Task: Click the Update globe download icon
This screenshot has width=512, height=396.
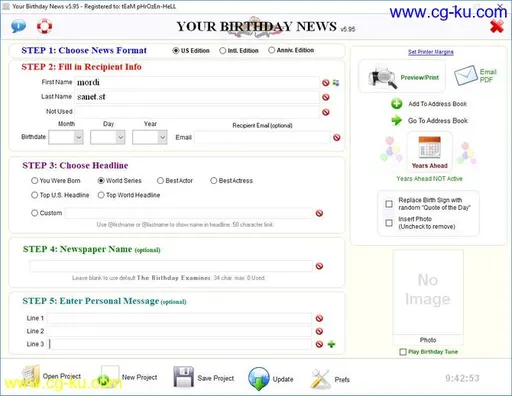Action: pyautogui.click(x=259, y=379)
